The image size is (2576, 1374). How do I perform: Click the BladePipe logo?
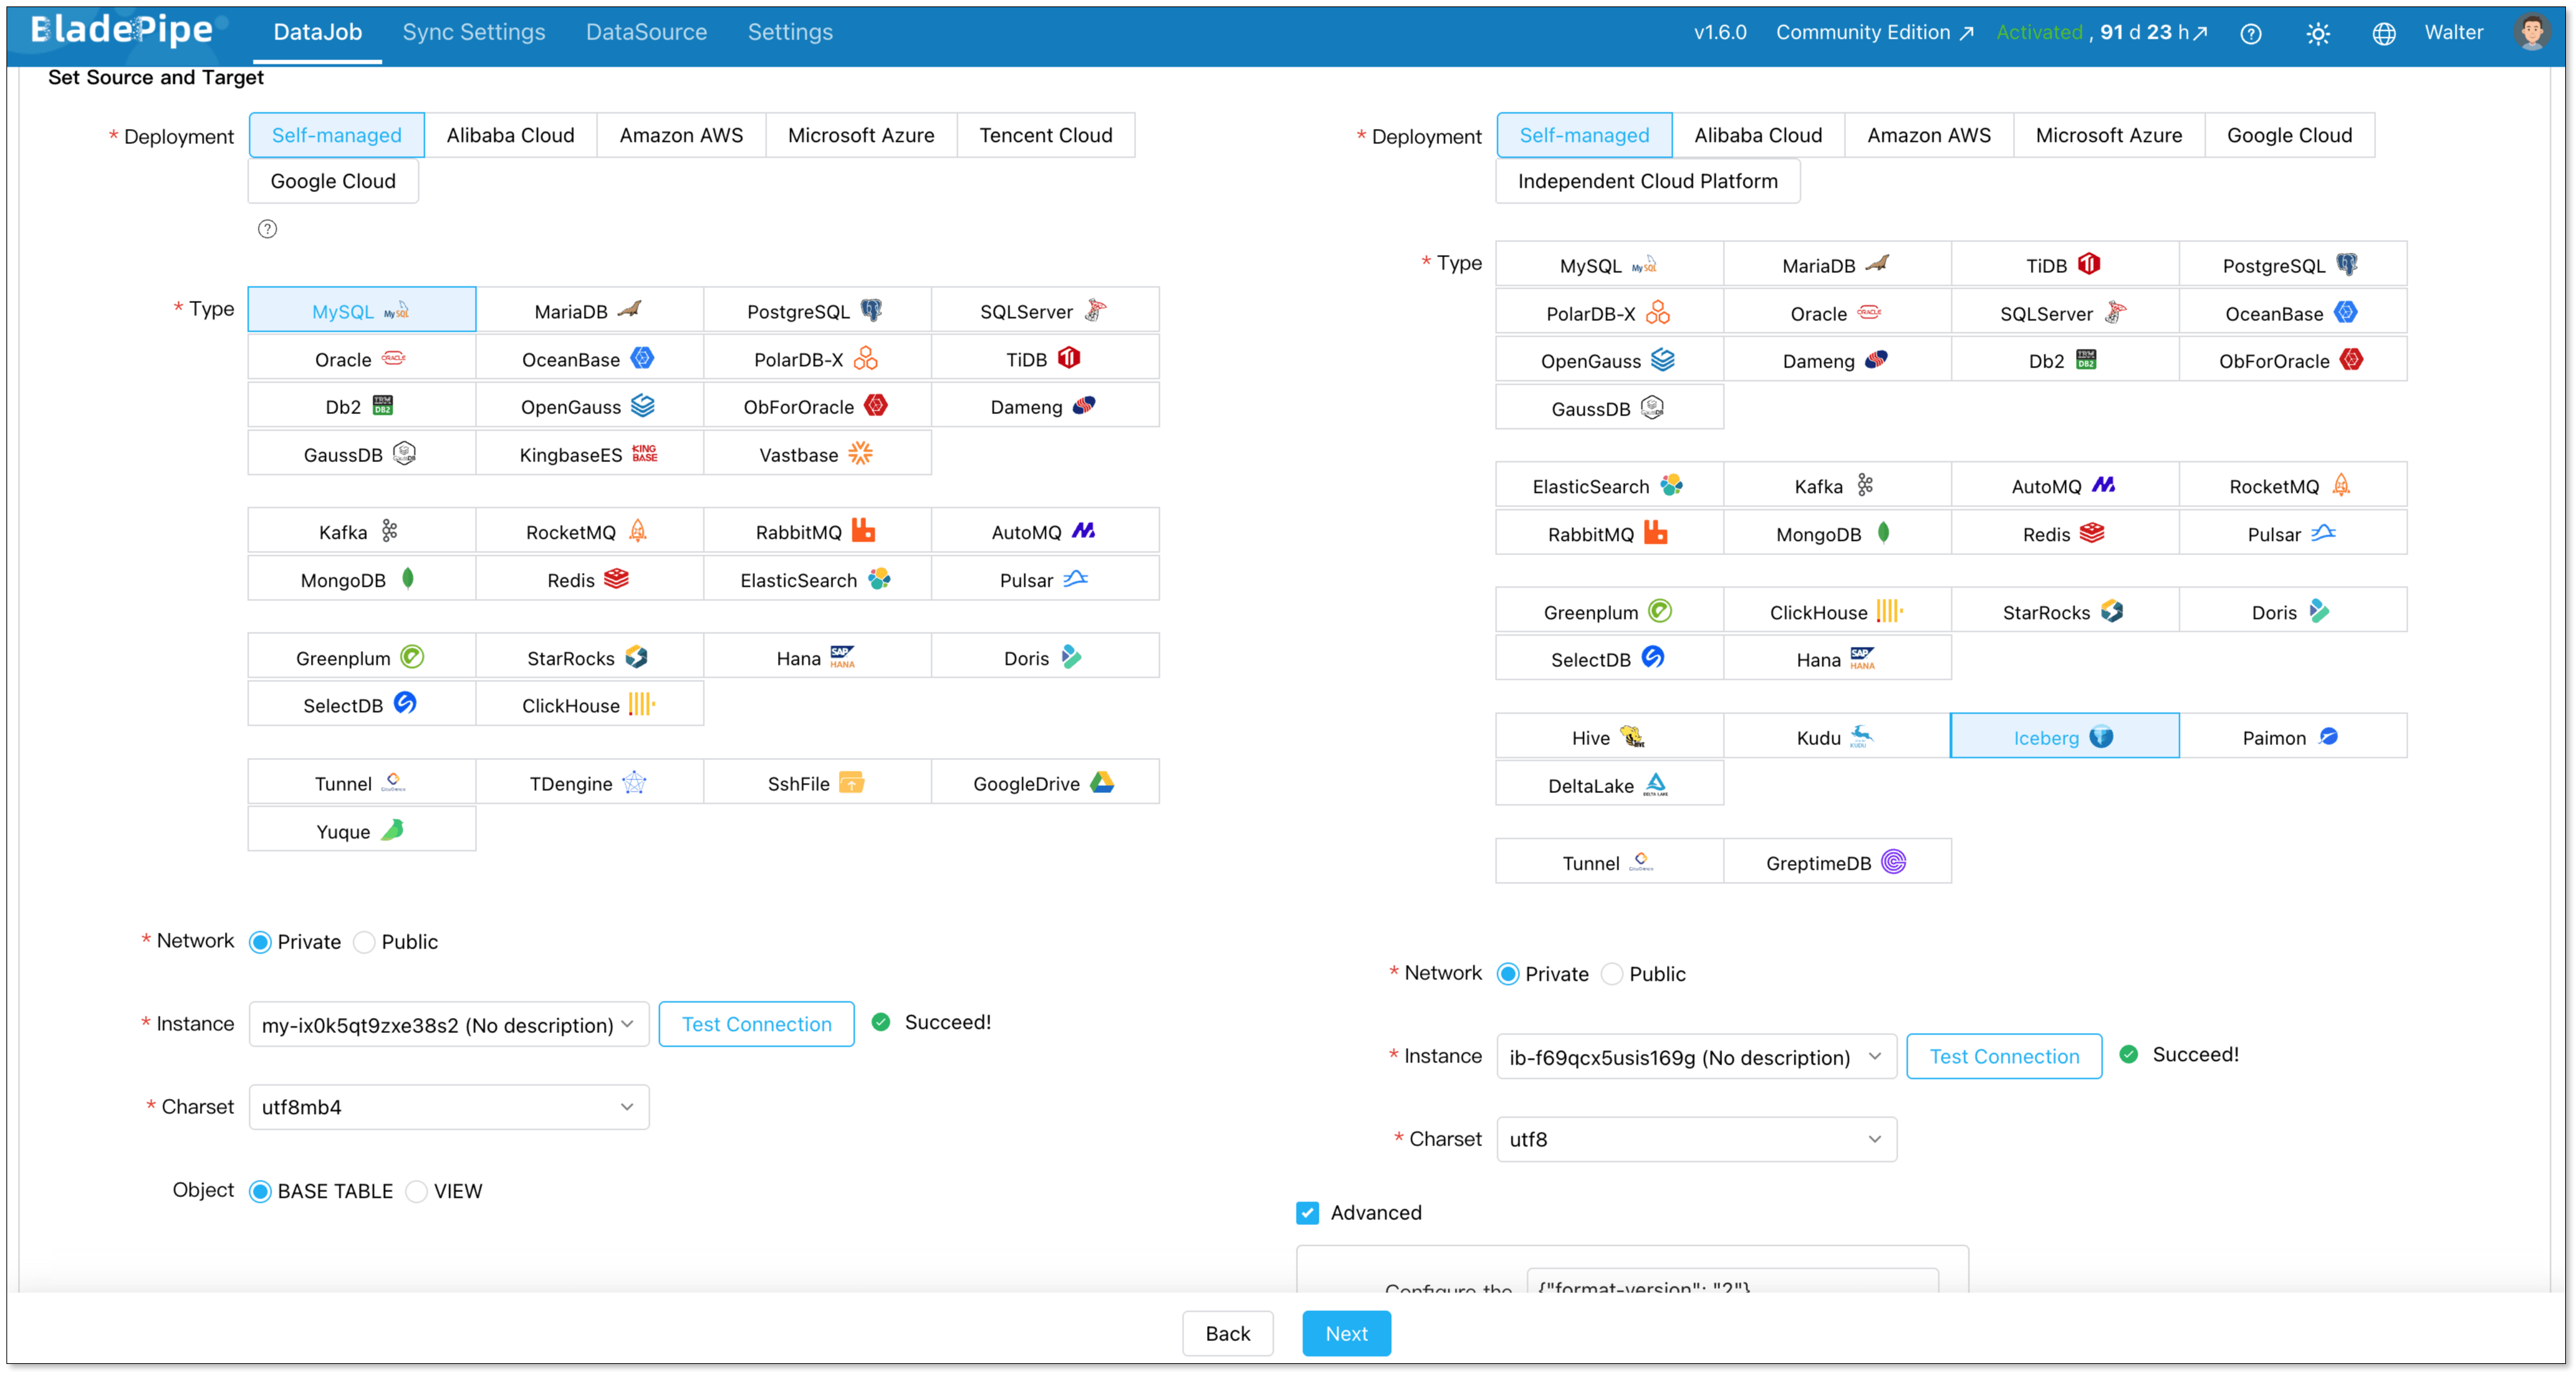(x=122, y=30)
